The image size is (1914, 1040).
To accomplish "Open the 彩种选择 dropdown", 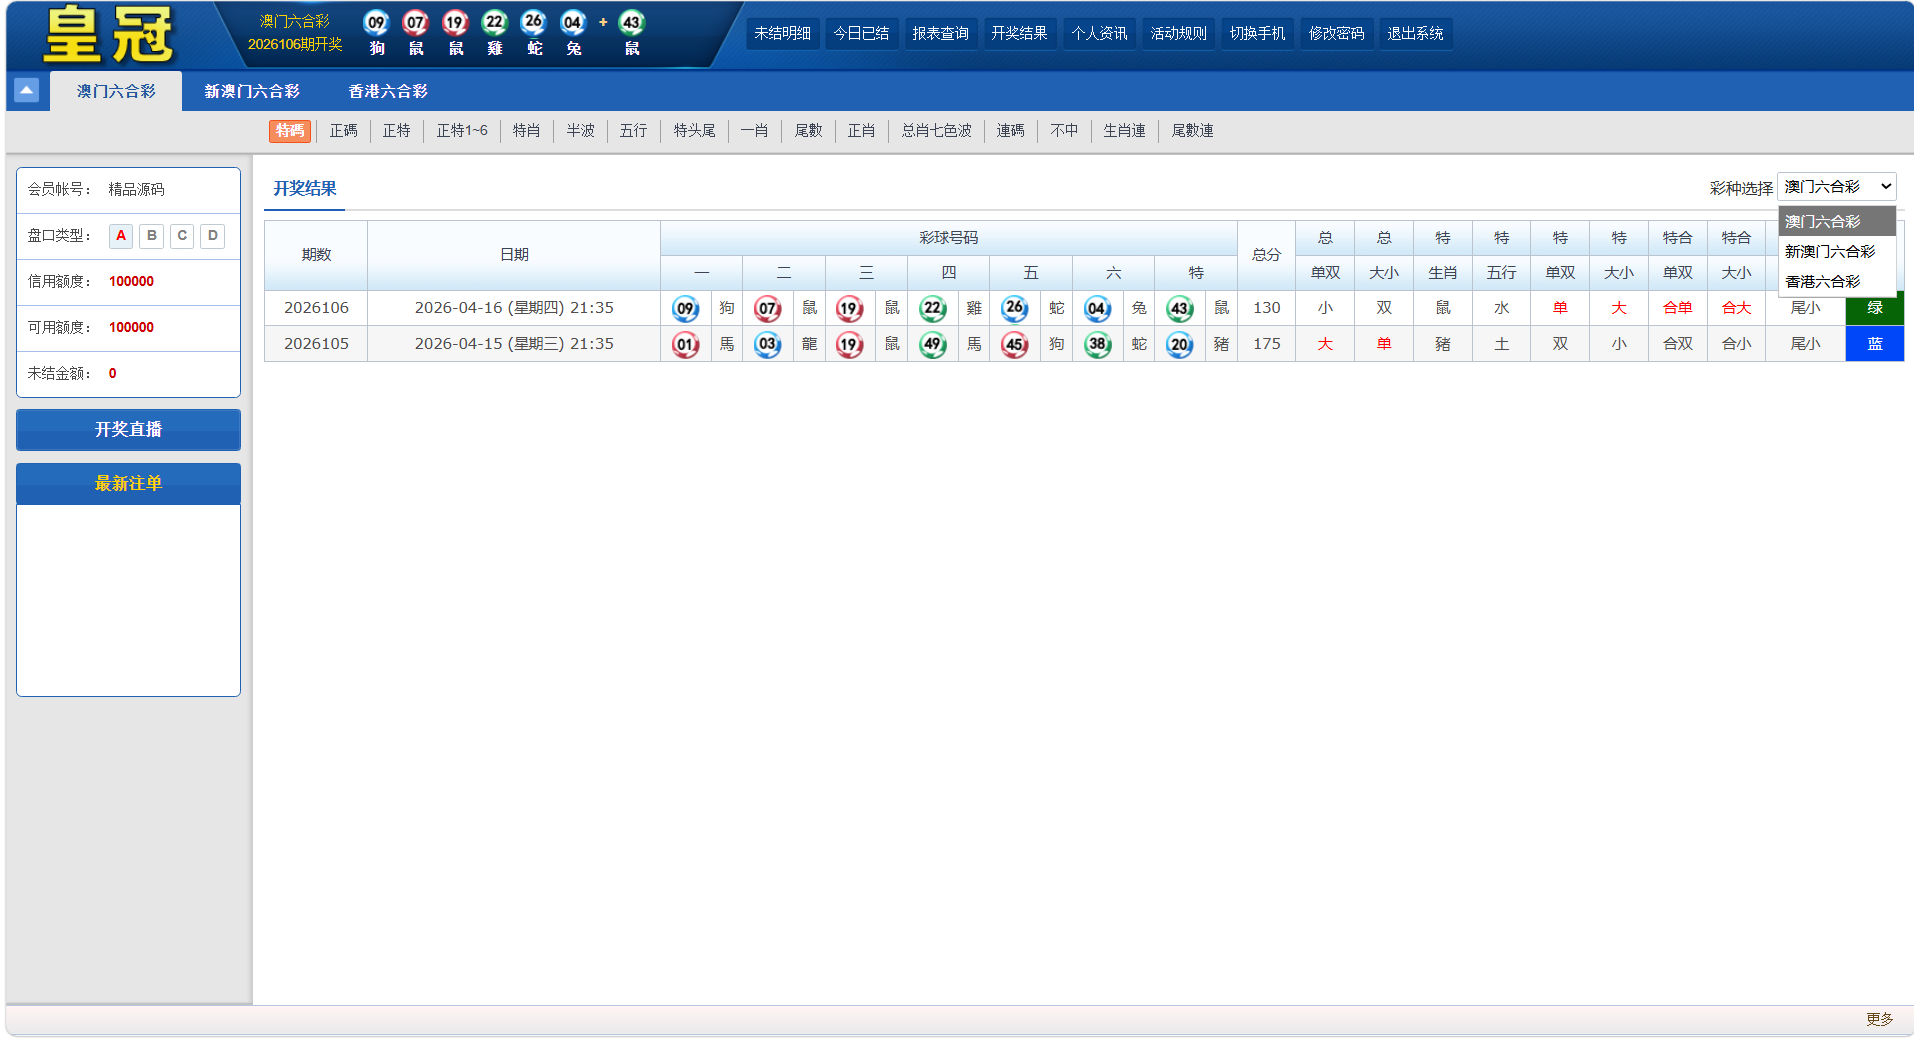I will tap(1836, 187).
